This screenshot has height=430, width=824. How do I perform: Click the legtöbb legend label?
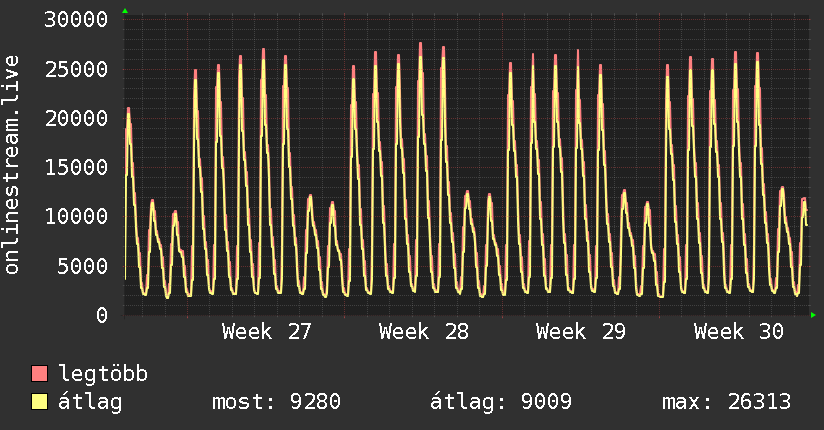pyautogui.click(x=103, y=373)
